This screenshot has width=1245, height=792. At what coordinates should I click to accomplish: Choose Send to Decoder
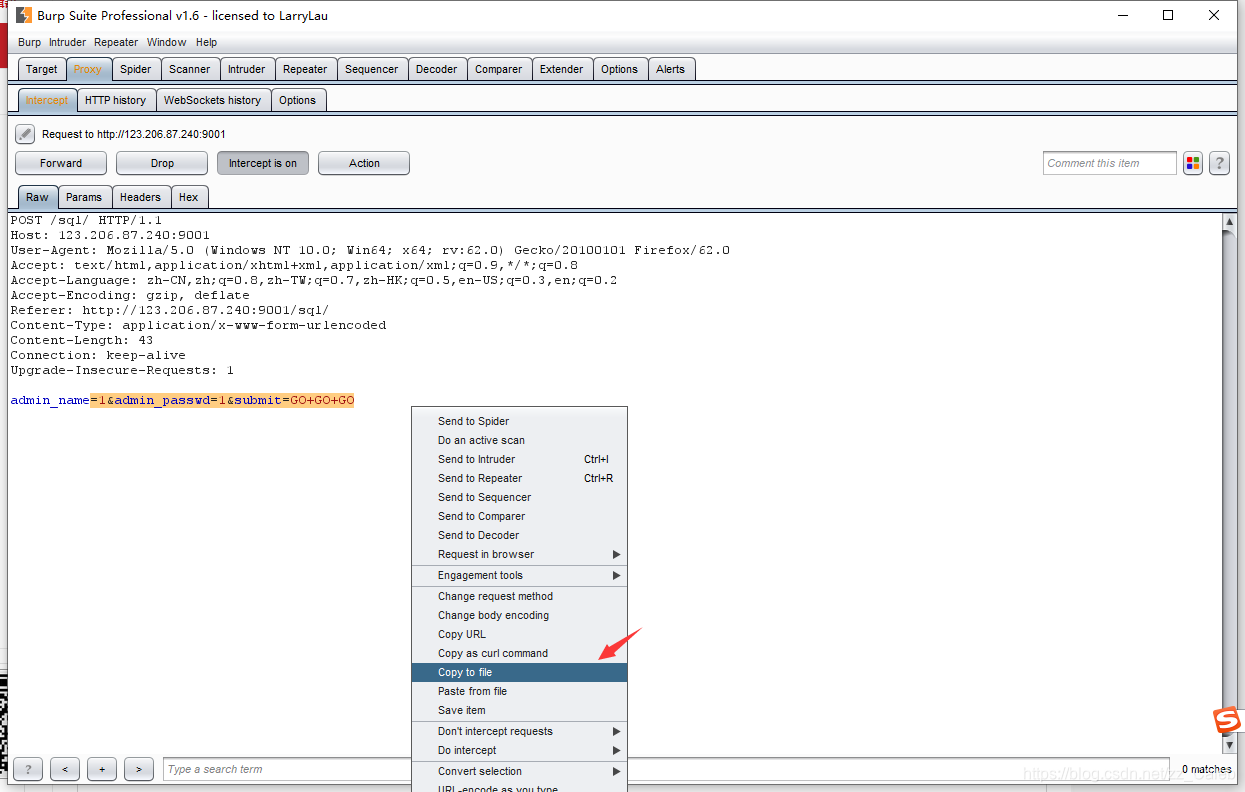519,535
